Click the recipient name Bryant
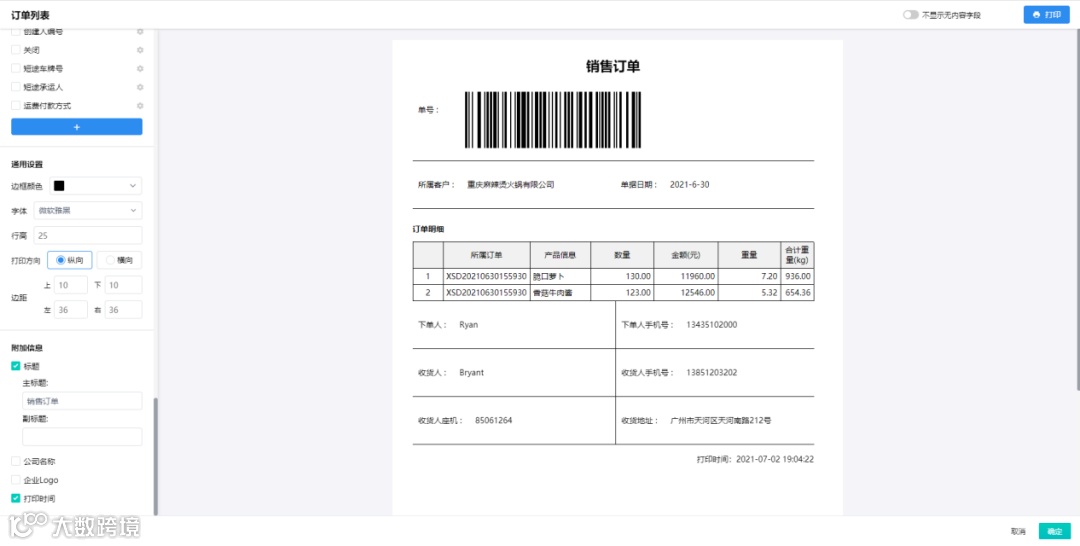 [471, 372]
